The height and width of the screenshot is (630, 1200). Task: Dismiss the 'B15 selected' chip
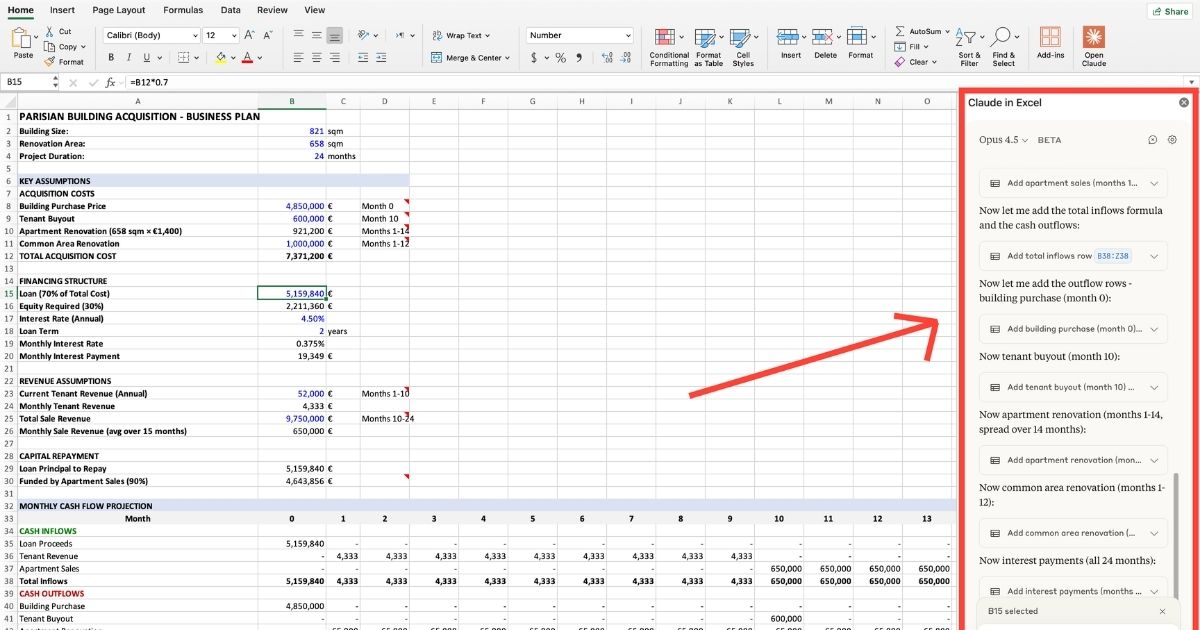point(1162,611)
